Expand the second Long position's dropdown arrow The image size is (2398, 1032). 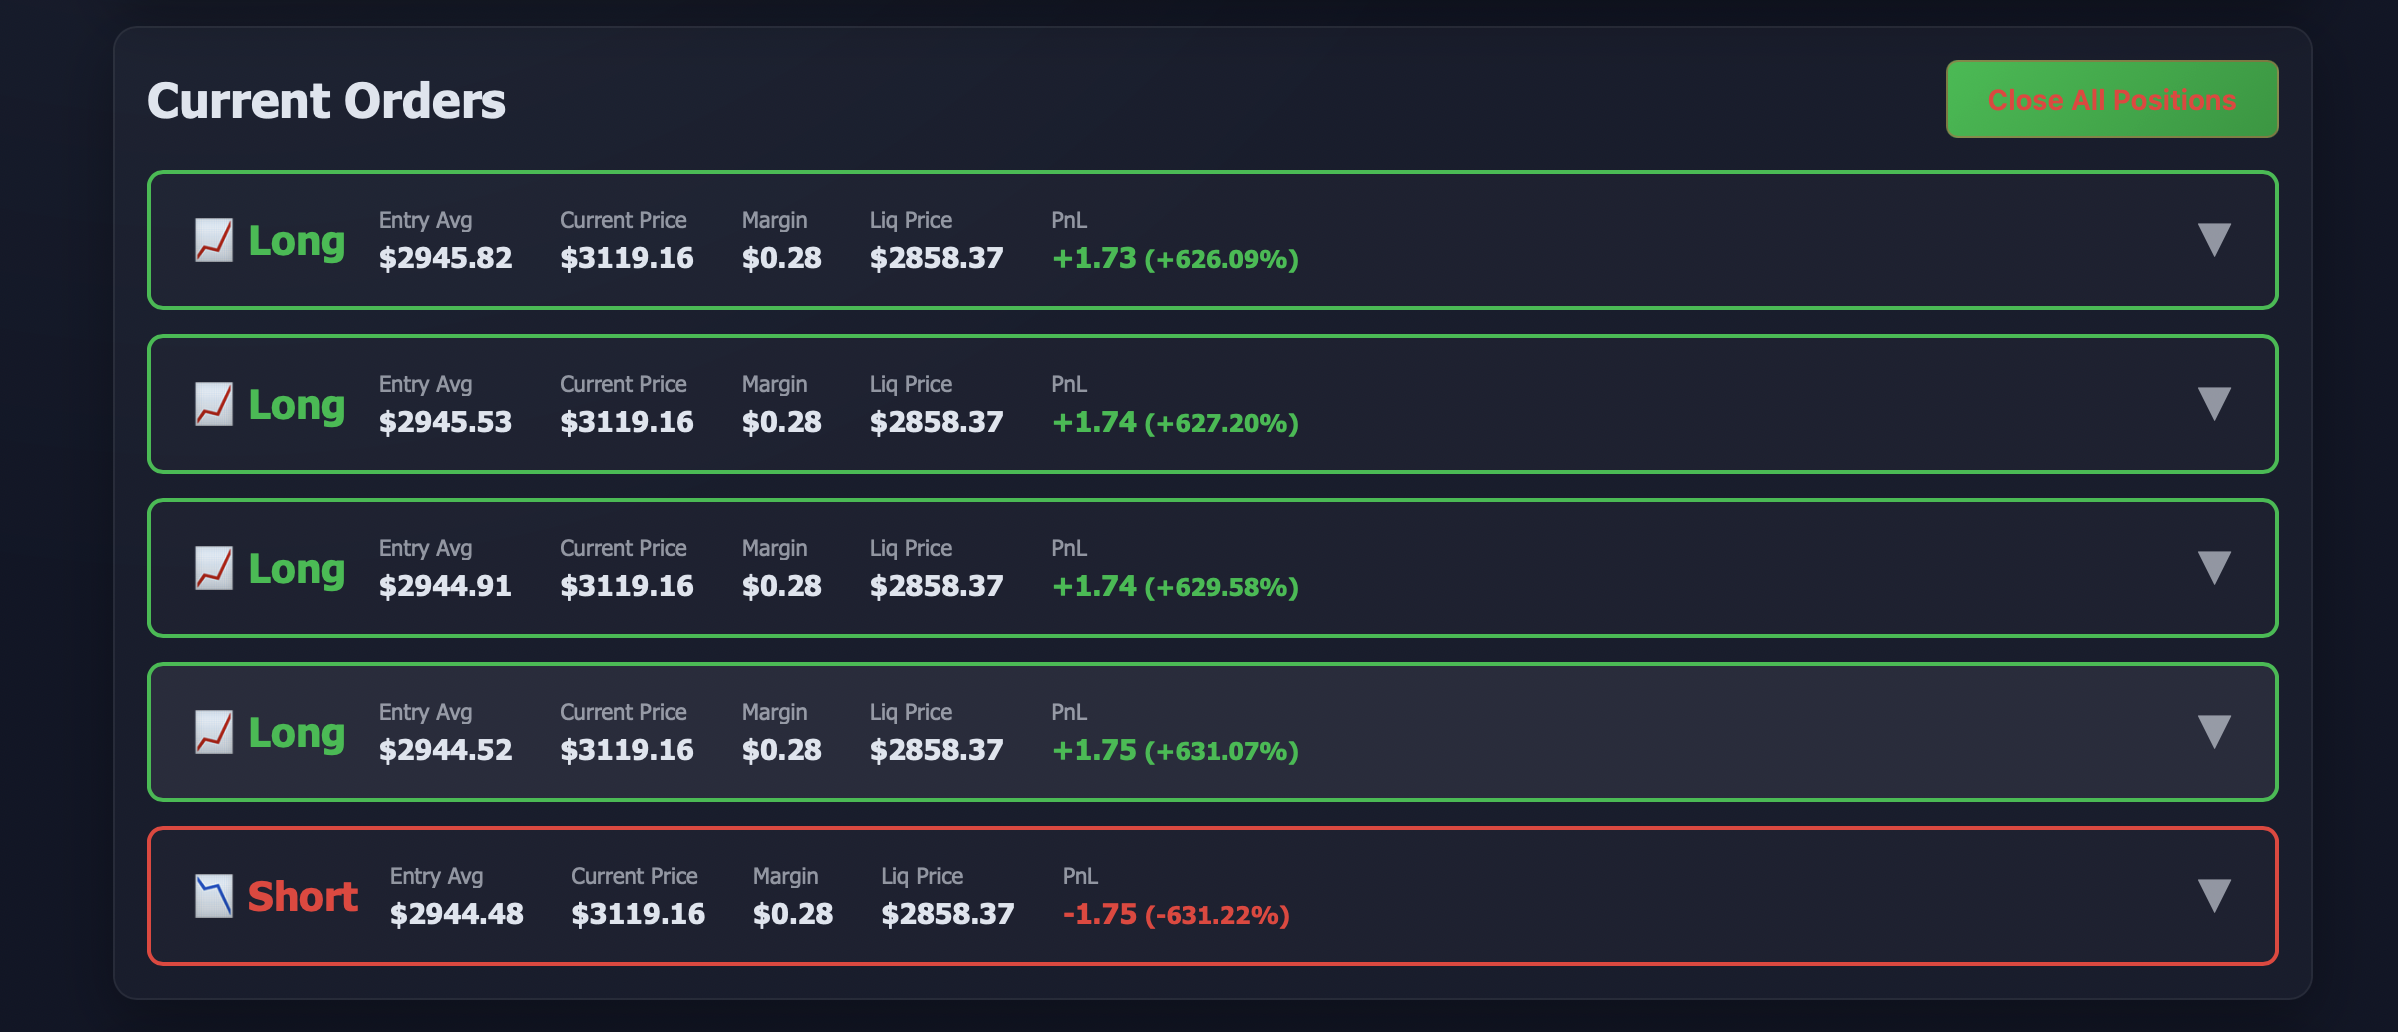[2214, 404]
